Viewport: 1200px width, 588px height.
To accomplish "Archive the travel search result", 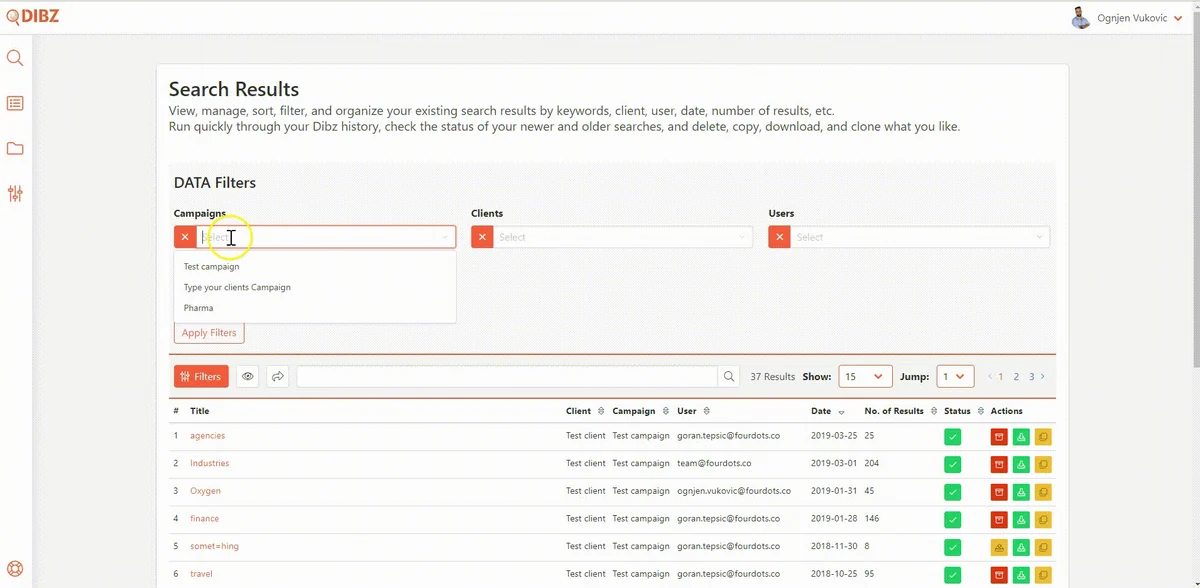I will tap(999, 575).
